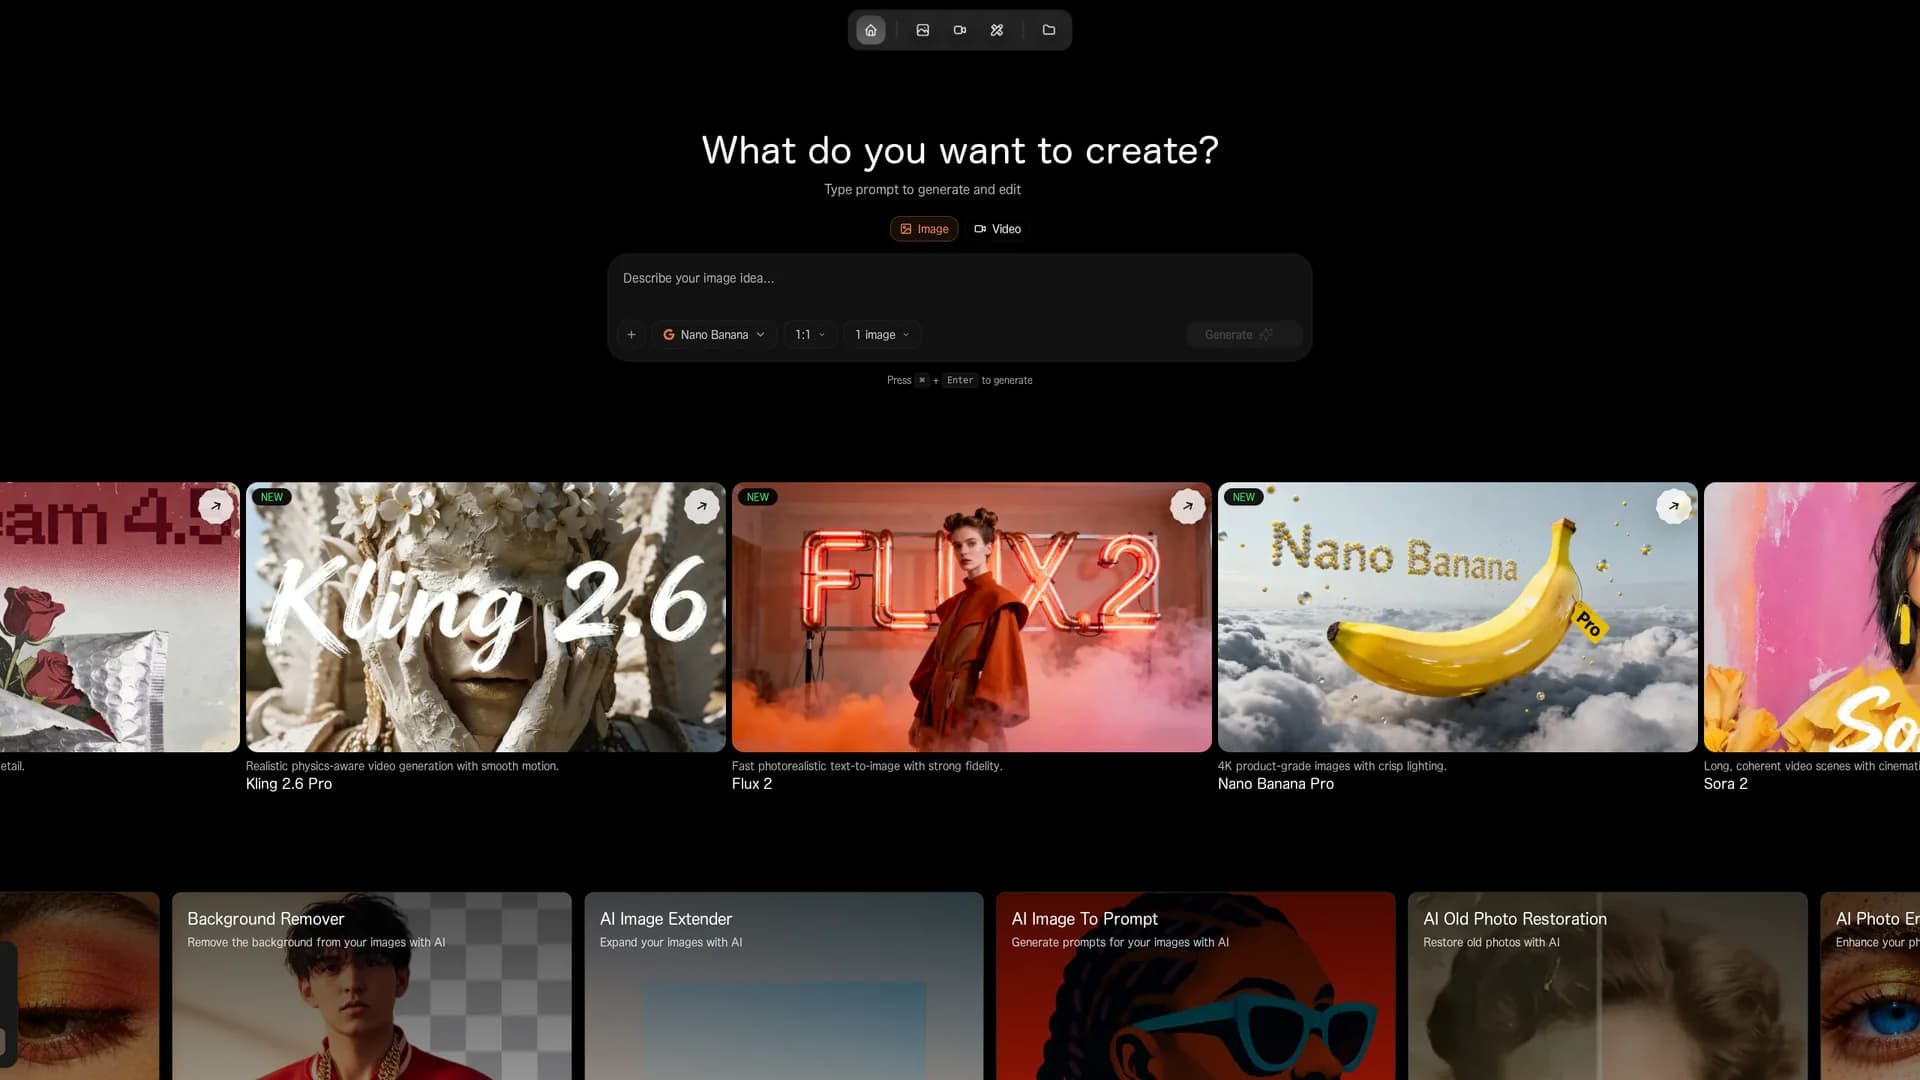The image size is (1920, 1080).
Task: Click 'Realistic physics-aware video generation' description
Action: tap(402, 766)
